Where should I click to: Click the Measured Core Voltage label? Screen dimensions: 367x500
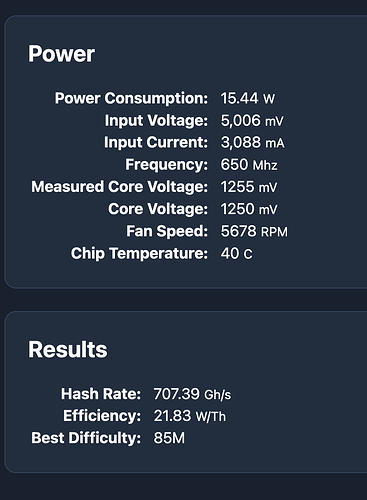point(120,187)
